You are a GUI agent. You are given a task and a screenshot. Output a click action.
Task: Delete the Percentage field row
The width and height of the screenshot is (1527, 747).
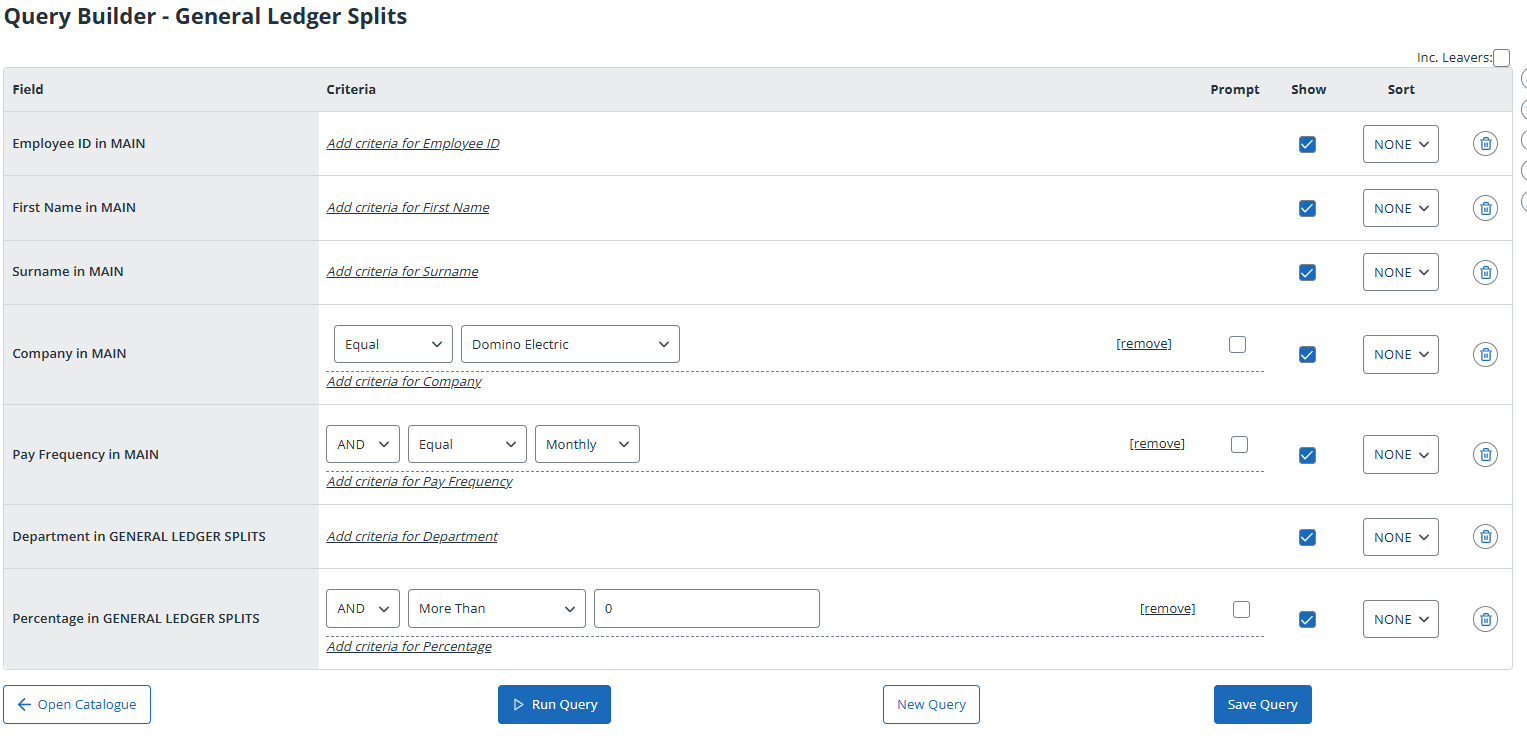1485,619
